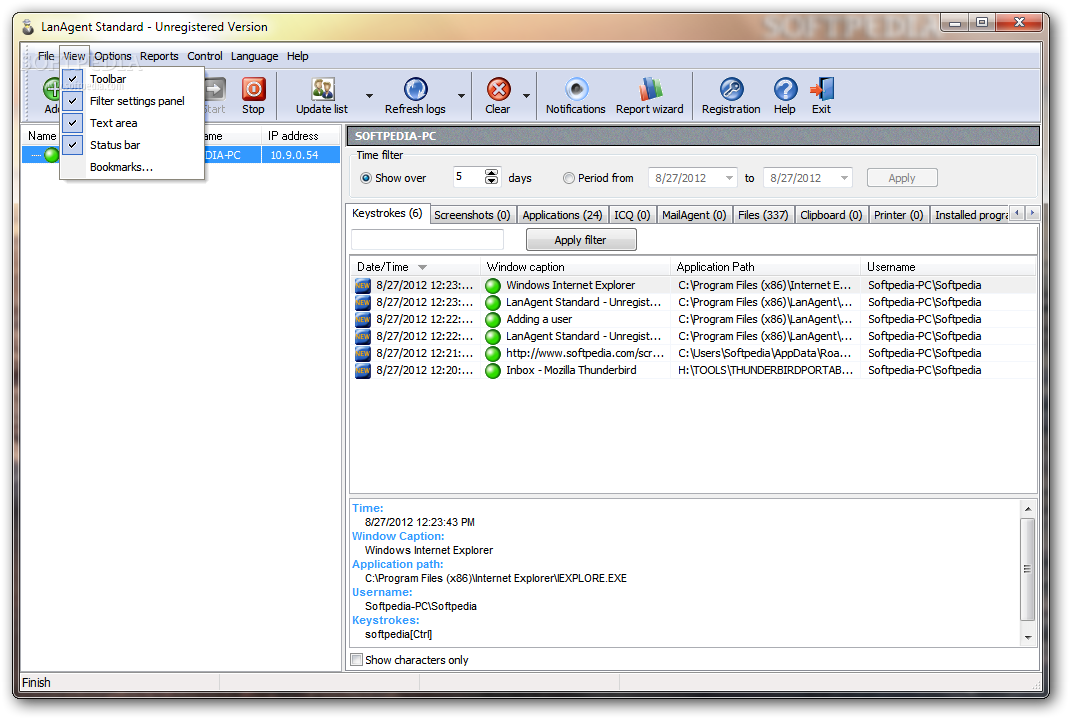Switch to MailAgent (0) tab
This screenshot has height=719, width=1070.
pyautogui.click(x=694, y=215)
